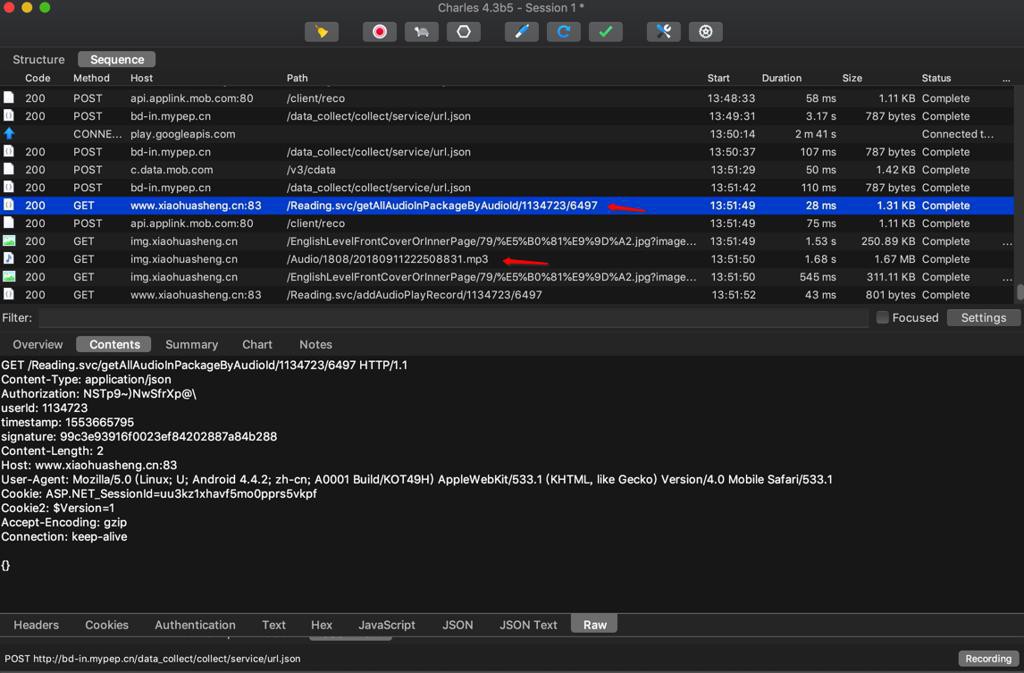The image size is (1024, 673).
Task: Click the Recording status button
Action: [988, 659]
